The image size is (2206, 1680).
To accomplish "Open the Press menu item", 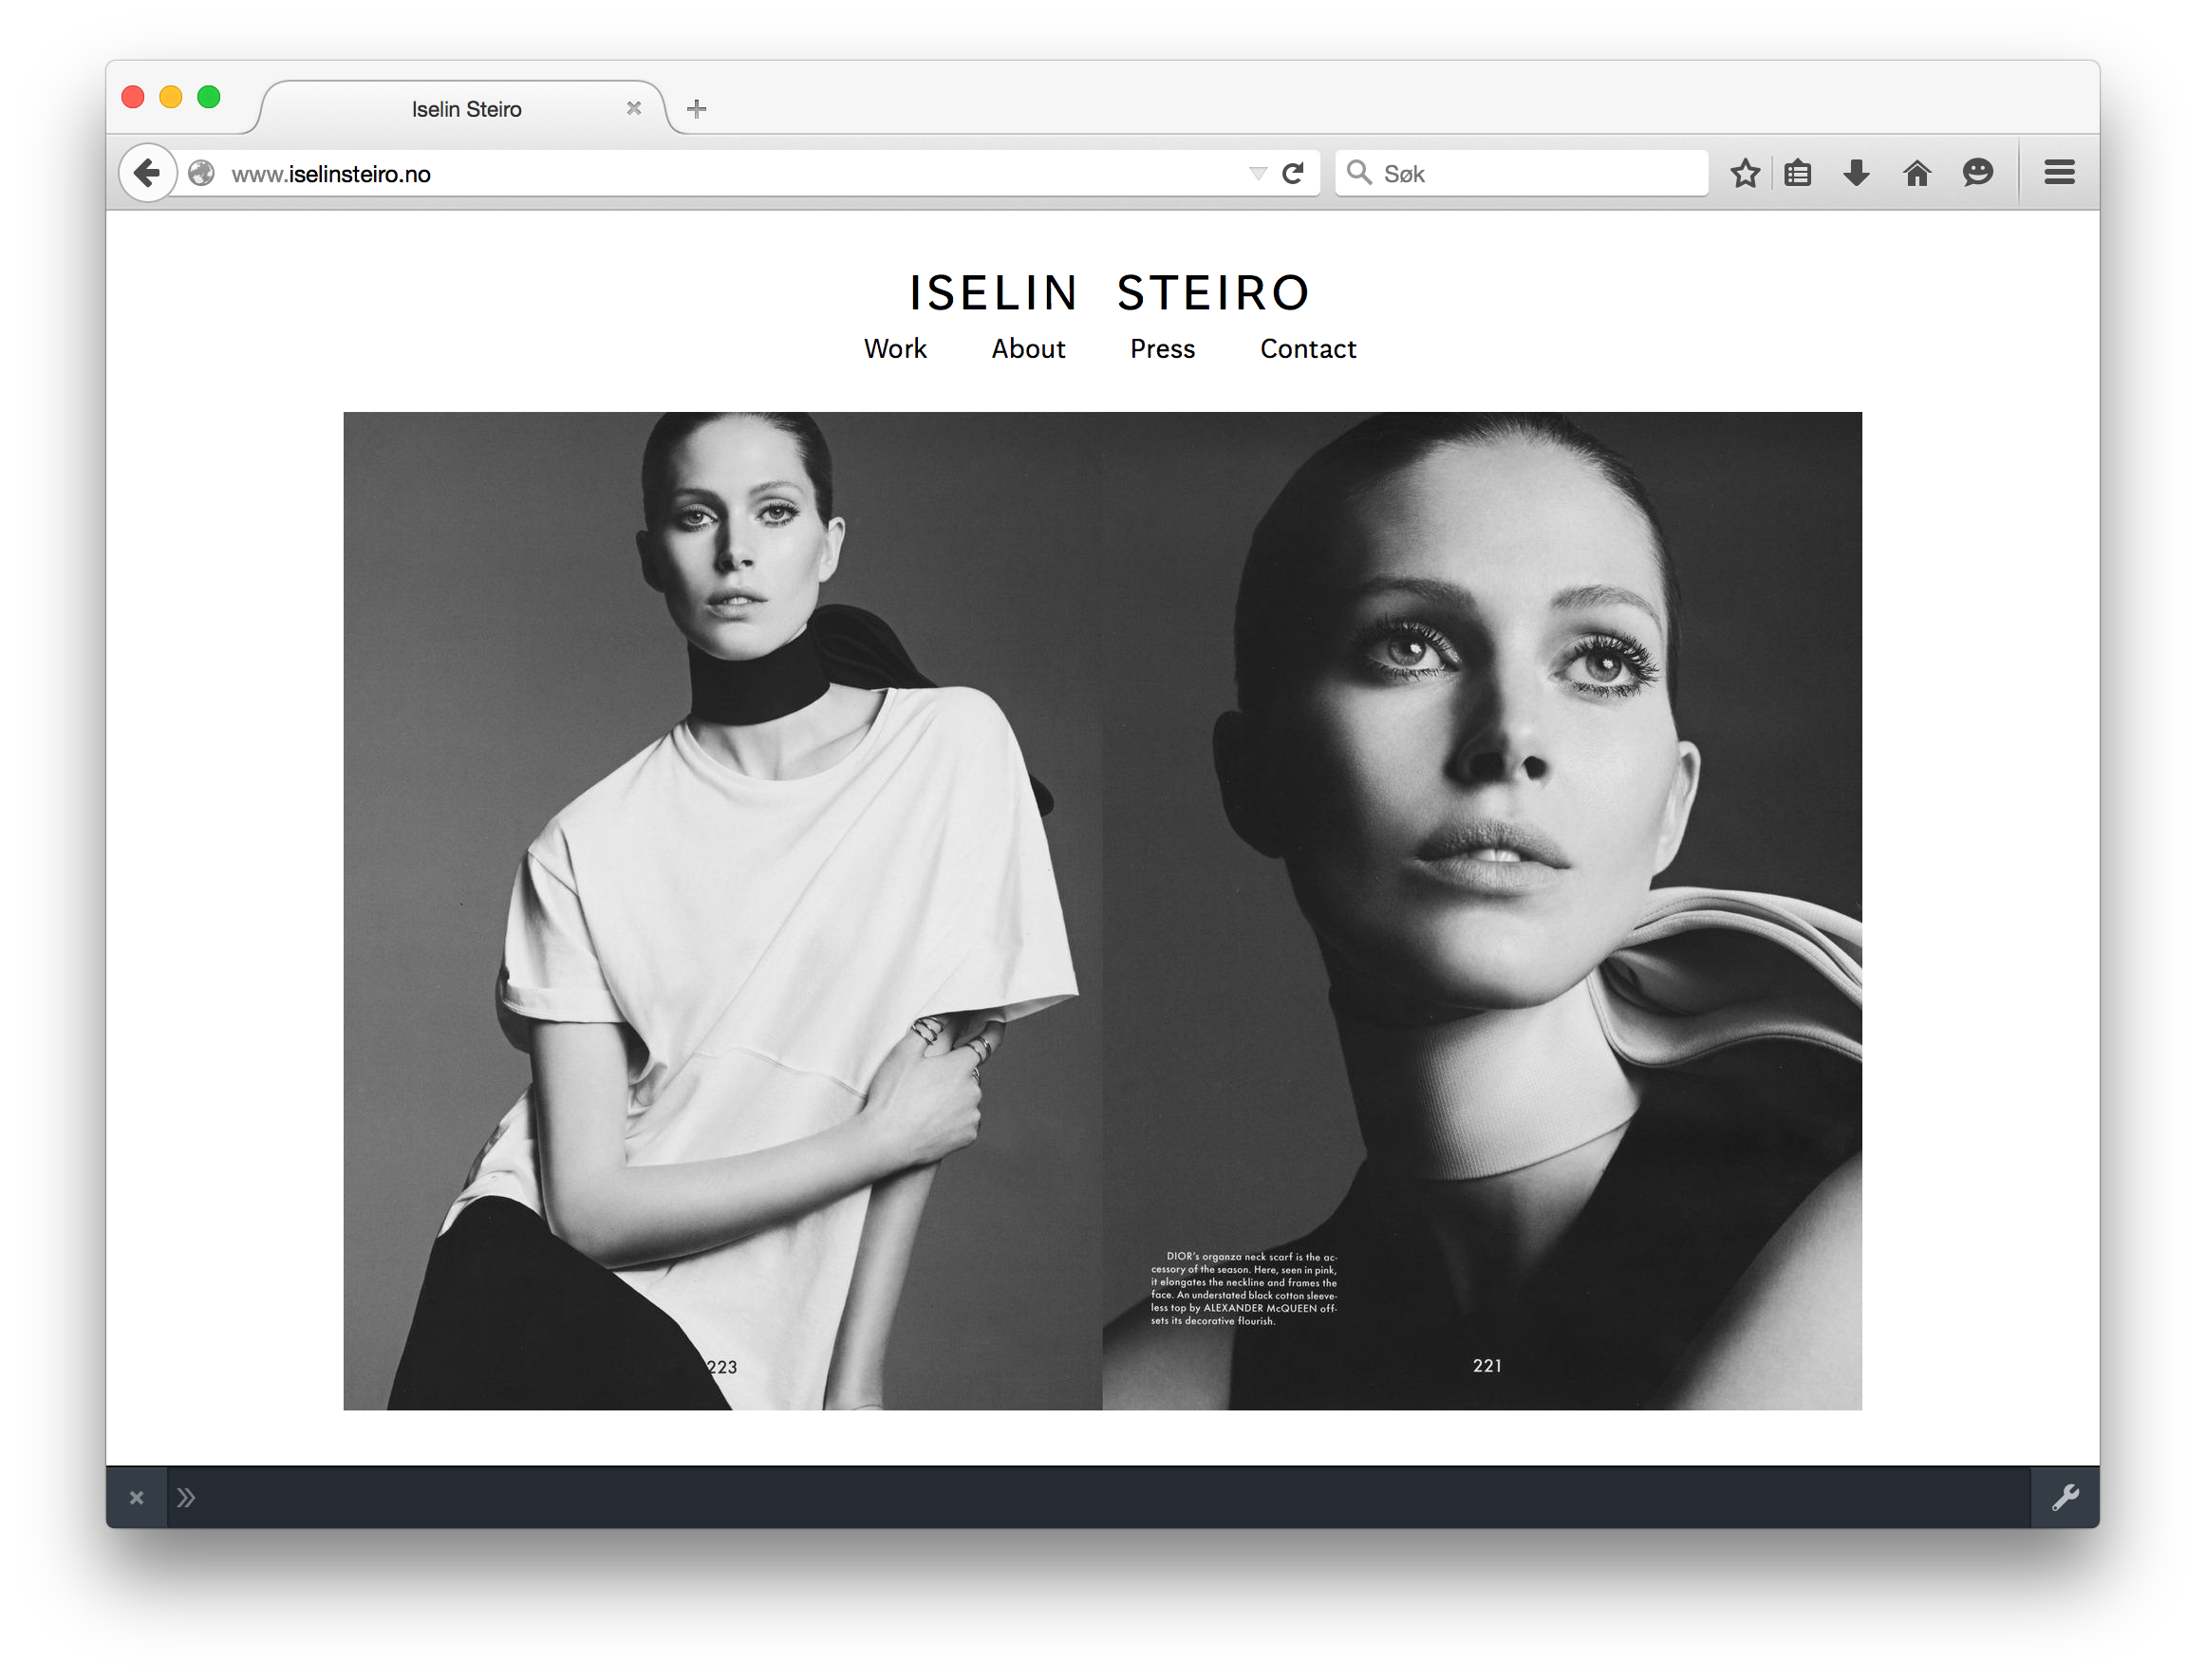I will coord(1162,349).
